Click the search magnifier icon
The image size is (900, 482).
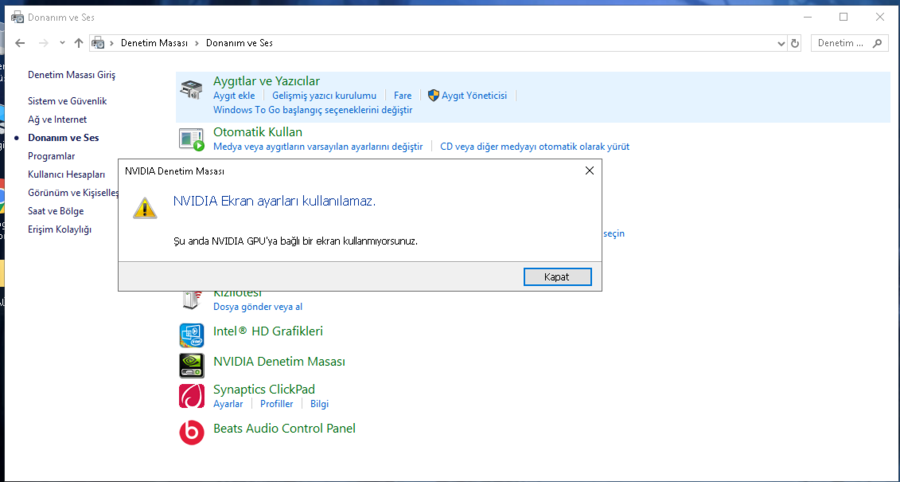(877, 43)
